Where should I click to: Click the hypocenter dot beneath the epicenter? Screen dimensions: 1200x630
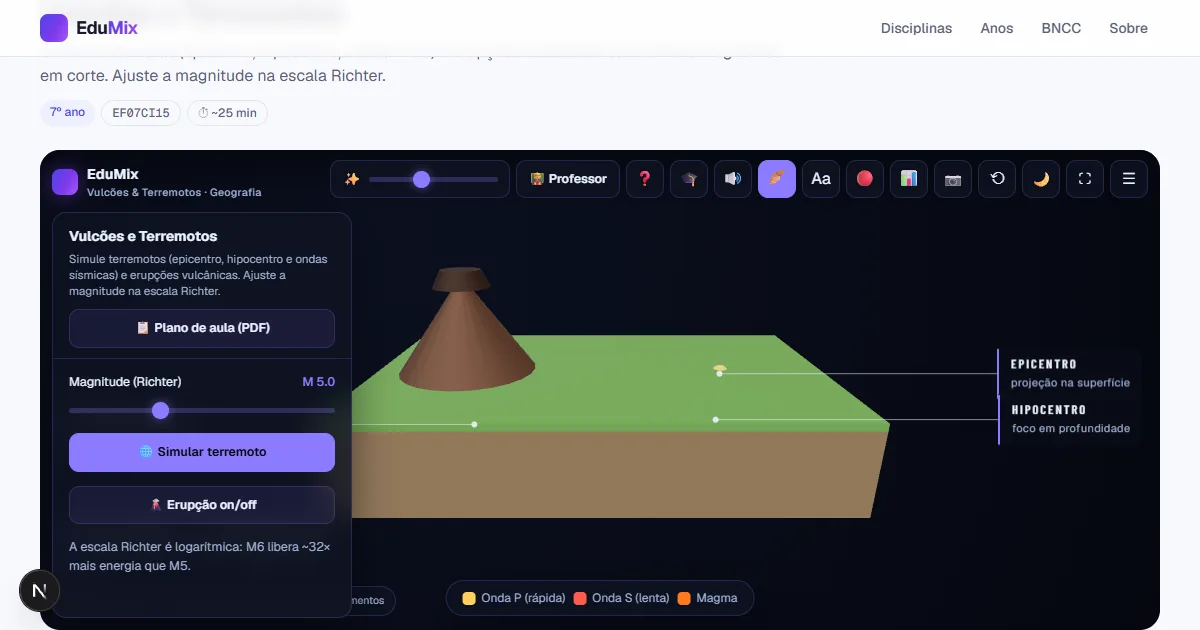[716, 419]
